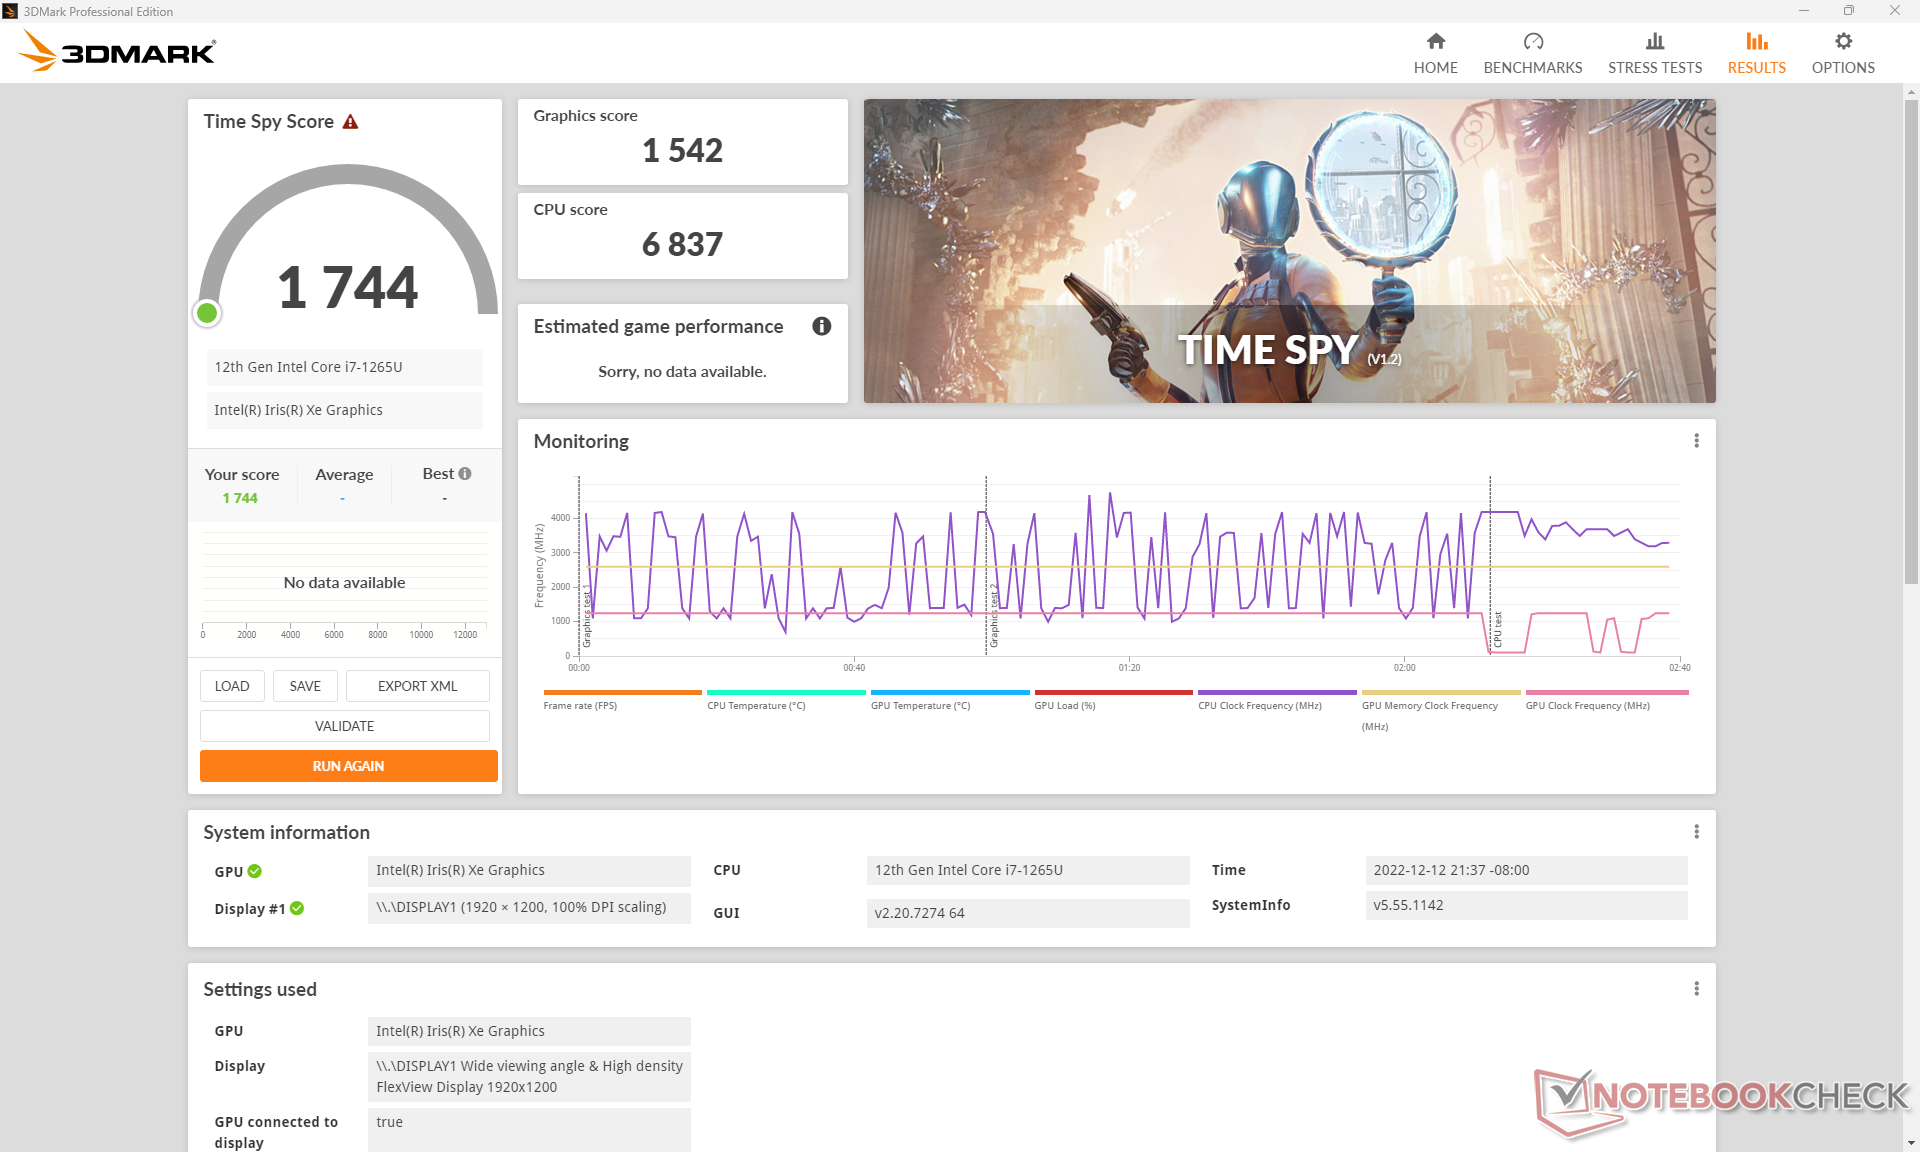Click the Time Spy Score warning triangle icon
The width and height of the screenshot is (1920, 1152).
tap(350, 122)
